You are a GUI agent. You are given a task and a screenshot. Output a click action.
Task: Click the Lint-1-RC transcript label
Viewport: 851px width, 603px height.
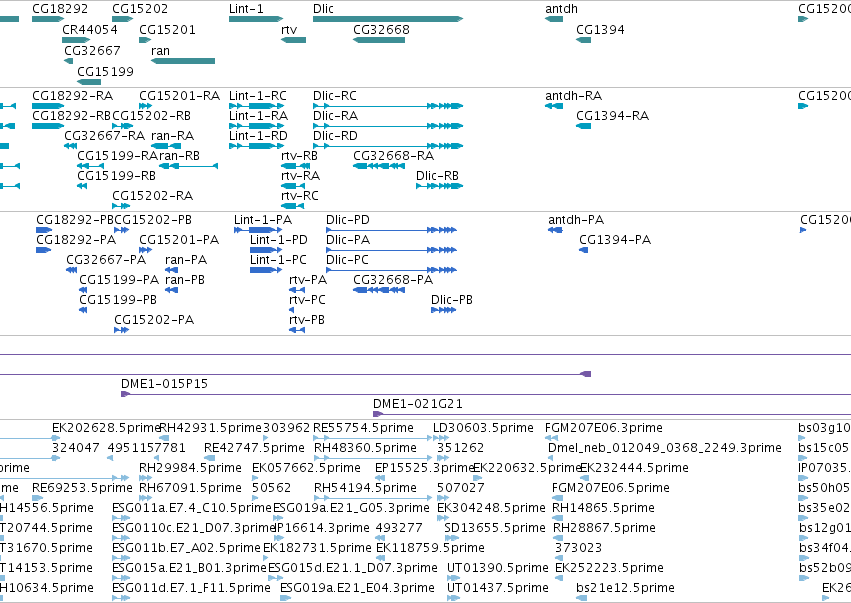coord(258,96)
